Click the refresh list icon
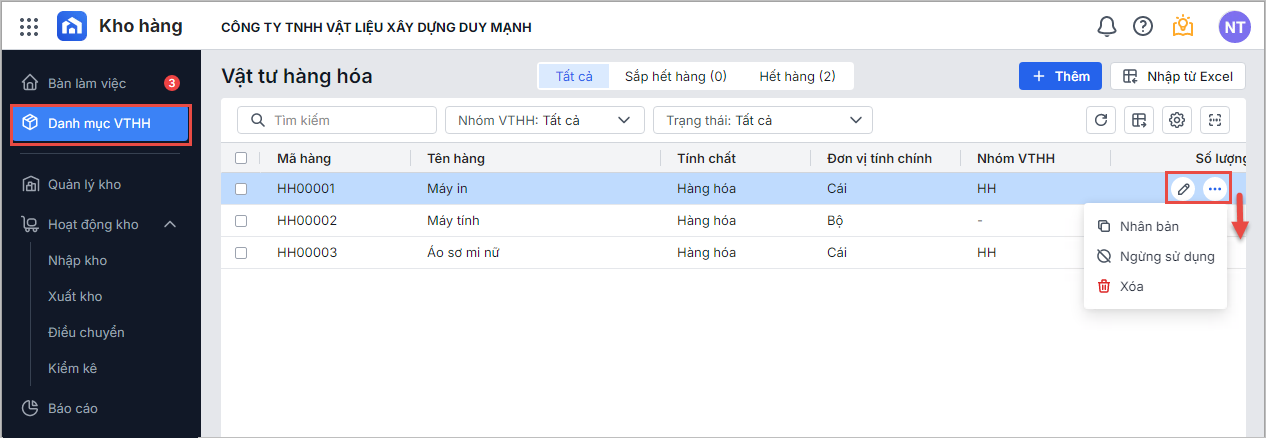The image size is (1266, 438). (1101, 121)
